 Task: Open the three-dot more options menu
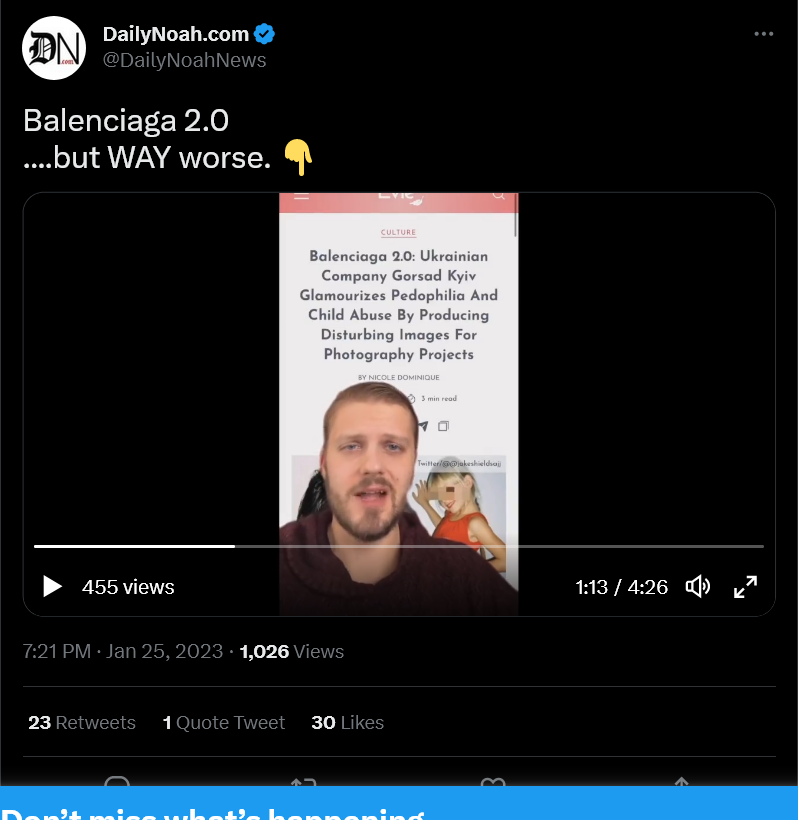click(x=763, y=34)
